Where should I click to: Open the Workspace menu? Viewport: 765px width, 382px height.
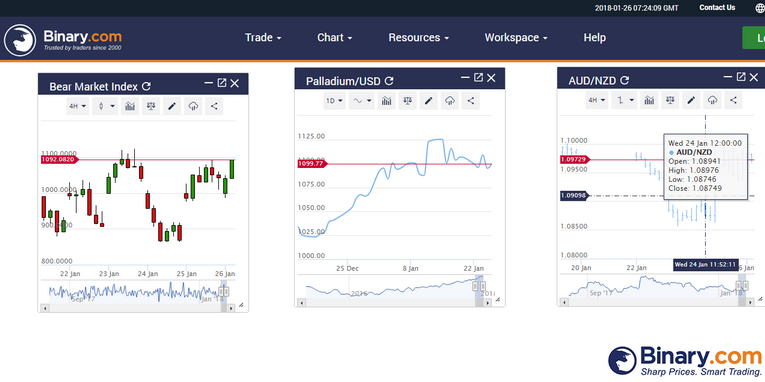pos(516,38)
